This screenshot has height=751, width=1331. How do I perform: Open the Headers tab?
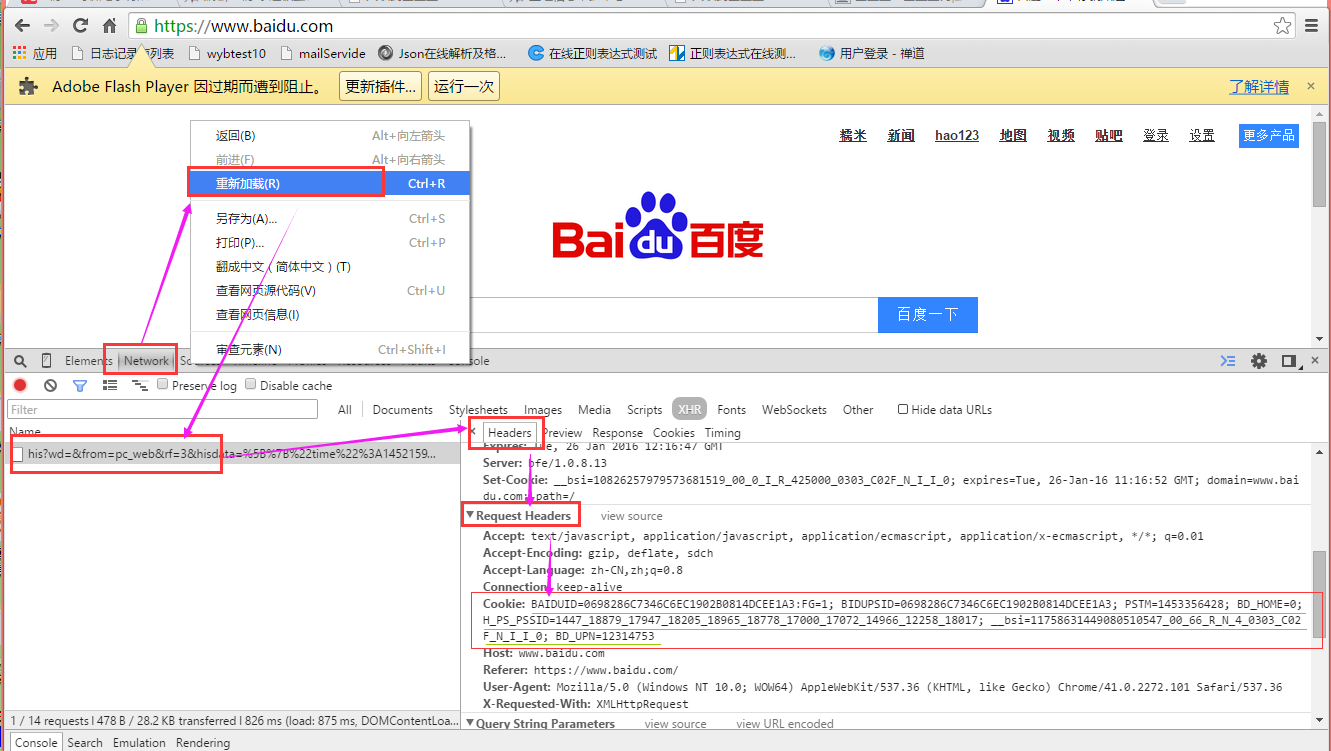[510, 433]
